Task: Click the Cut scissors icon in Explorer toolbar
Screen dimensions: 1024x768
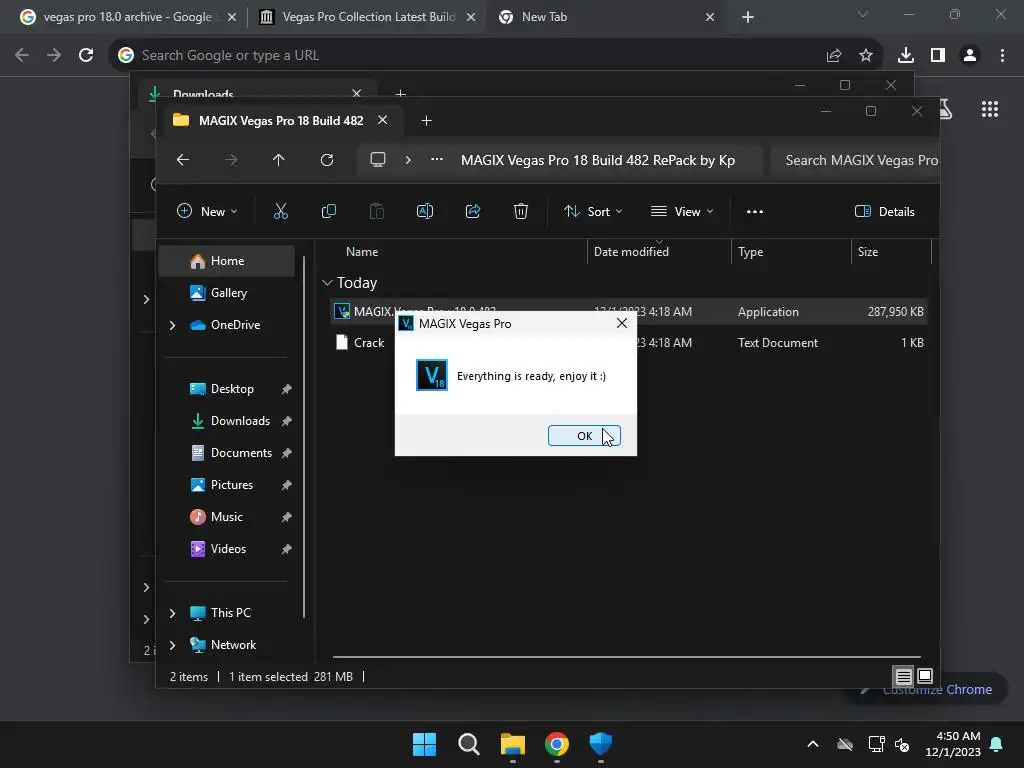Action: tap(281, 211)
